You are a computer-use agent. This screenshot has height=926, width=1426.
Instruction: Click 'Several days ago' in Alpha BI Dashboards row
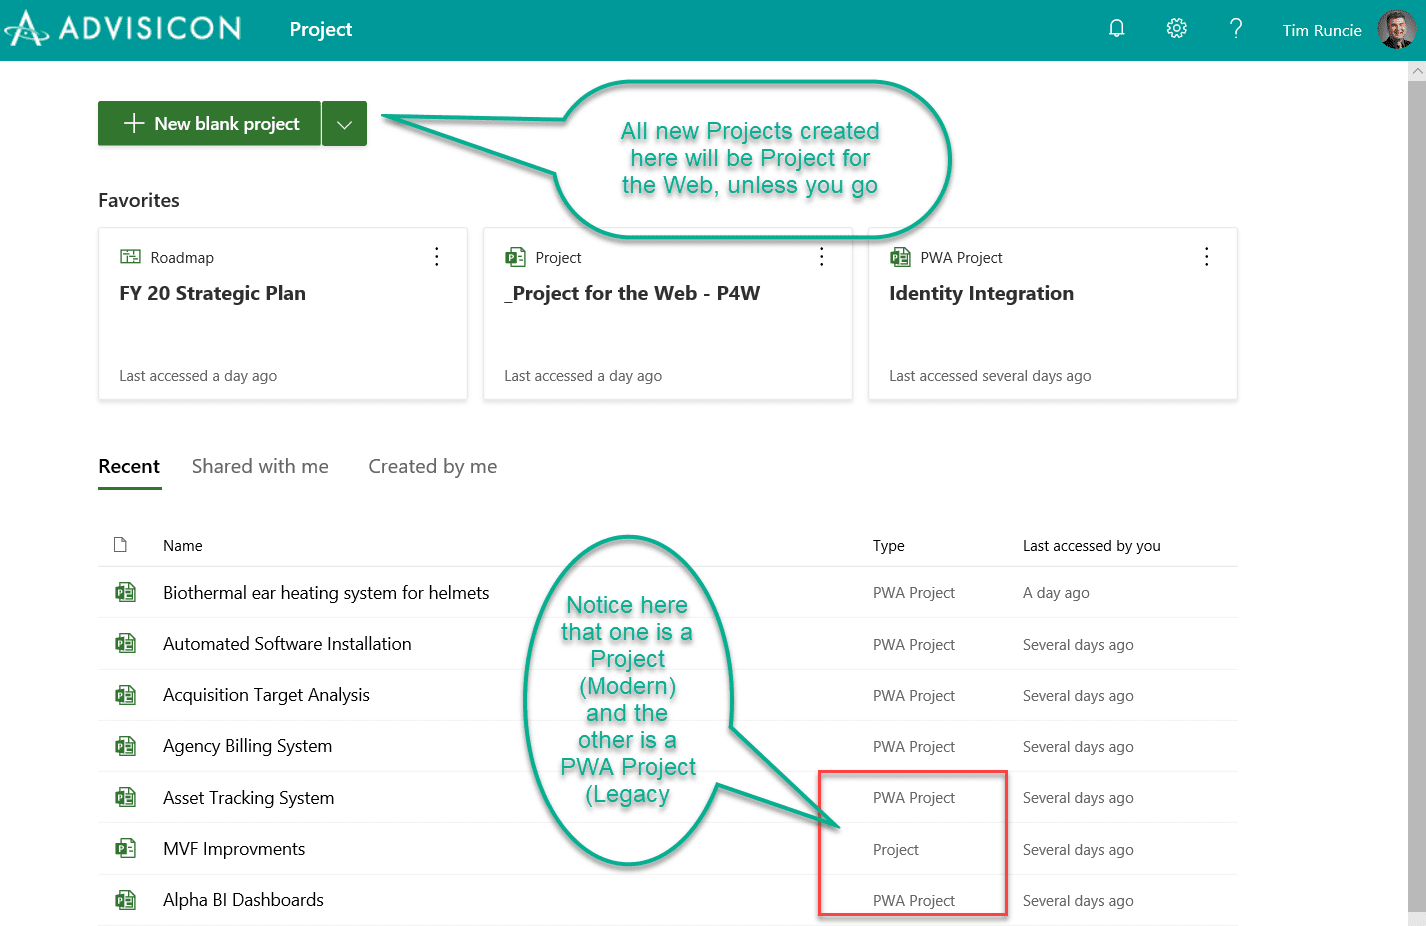click(1078, 901)
